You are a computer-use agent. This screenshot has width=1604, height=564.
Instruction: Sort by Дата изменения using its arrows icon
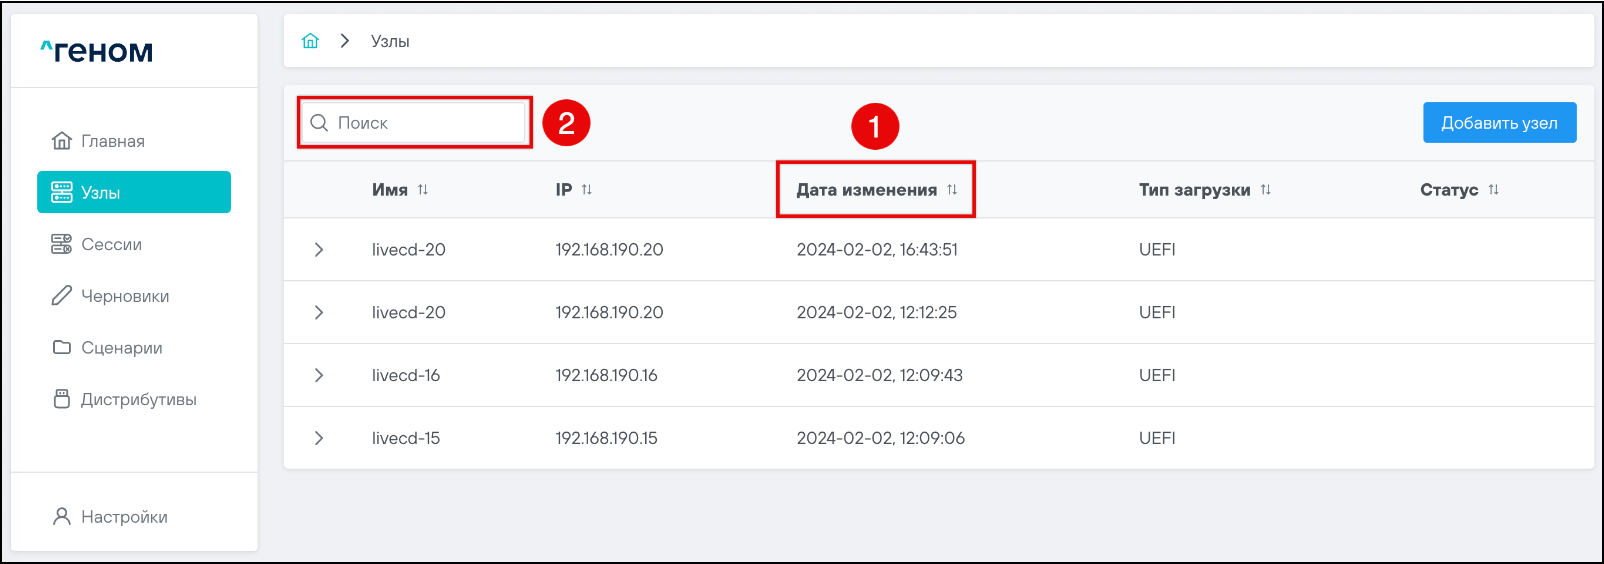pos(952,190)
